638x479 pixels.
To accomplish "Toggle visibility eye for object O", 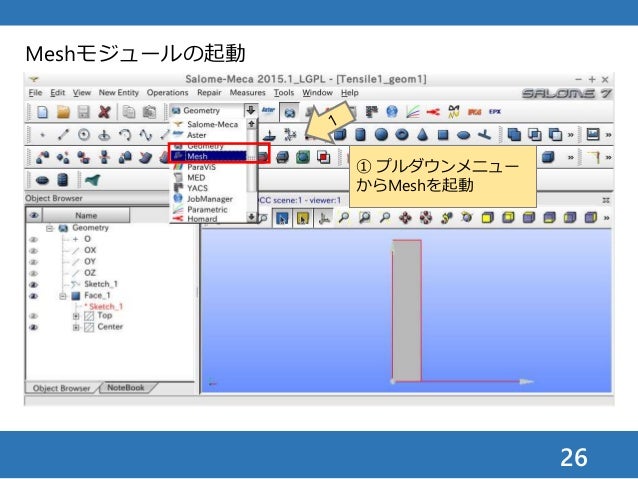I will pyautogui.click(x=33, y=239).
